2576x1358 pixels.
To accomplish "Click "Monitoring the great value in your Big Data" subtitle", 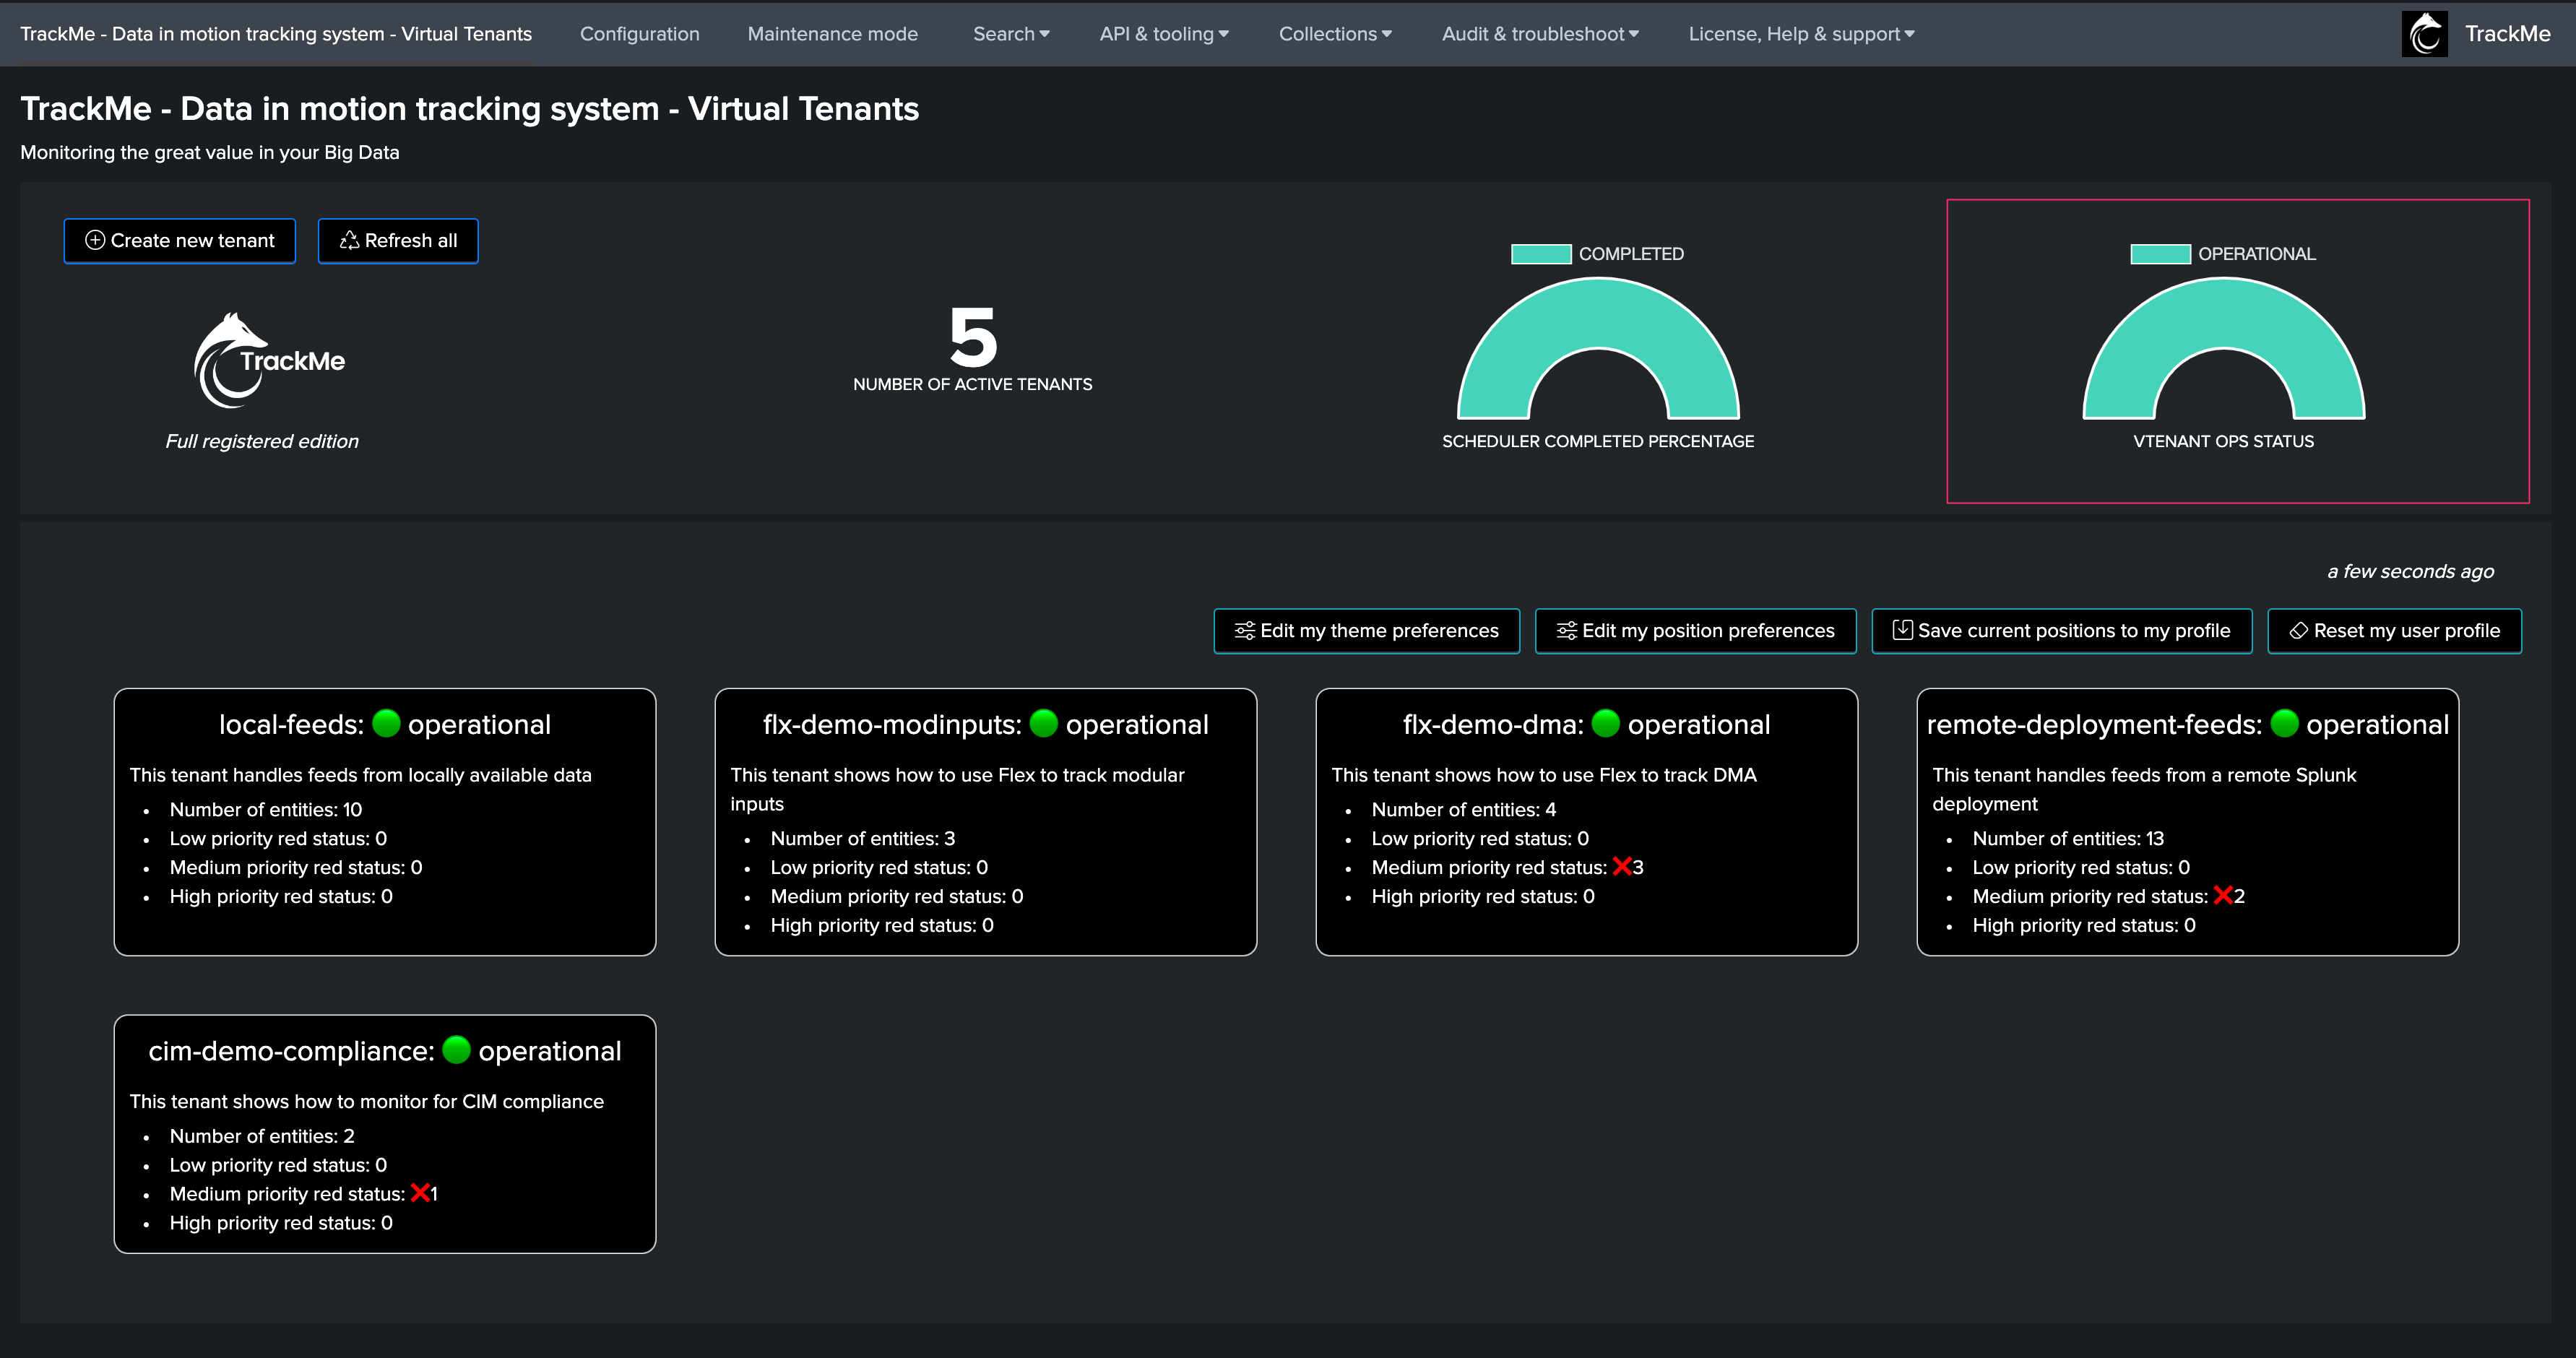I will click(210, 152).
